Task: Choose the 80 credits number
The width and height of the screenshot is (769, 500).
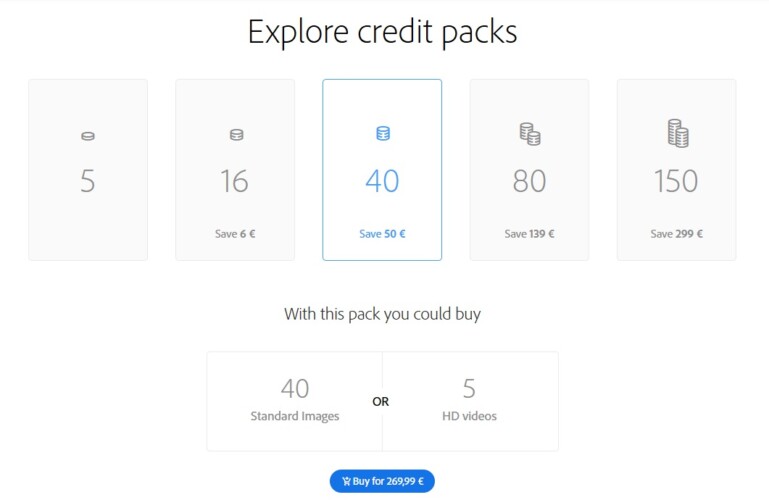Action: (x=529, y=181)
